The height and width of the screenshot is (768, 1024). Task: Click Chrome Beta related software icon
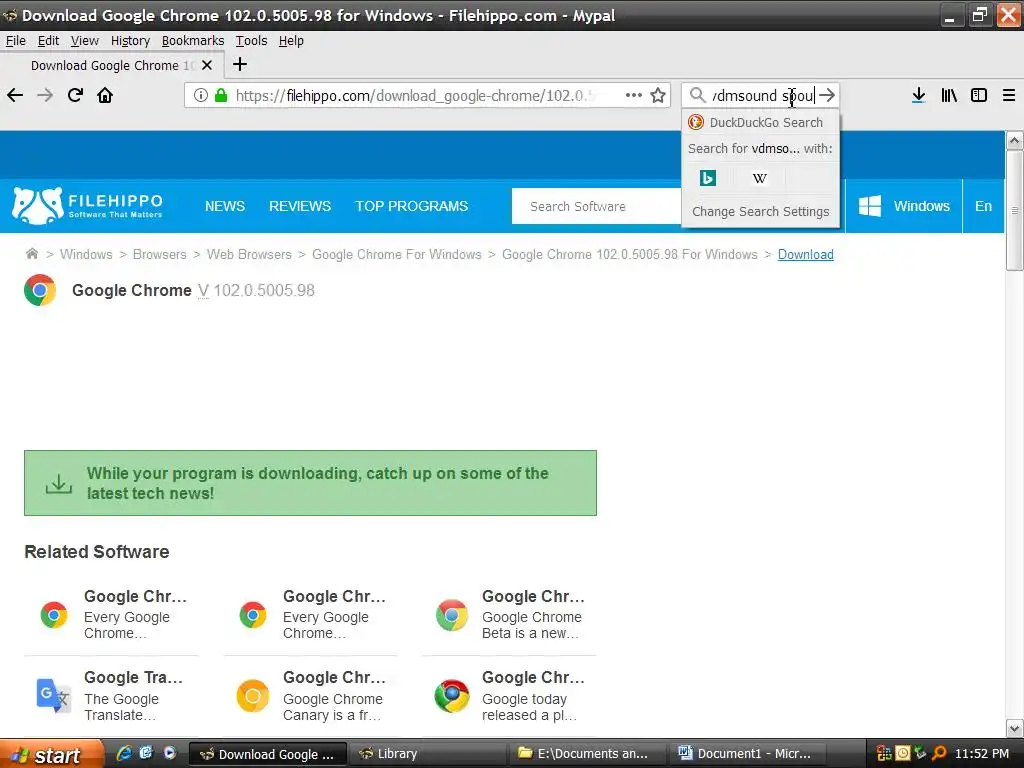452,615
